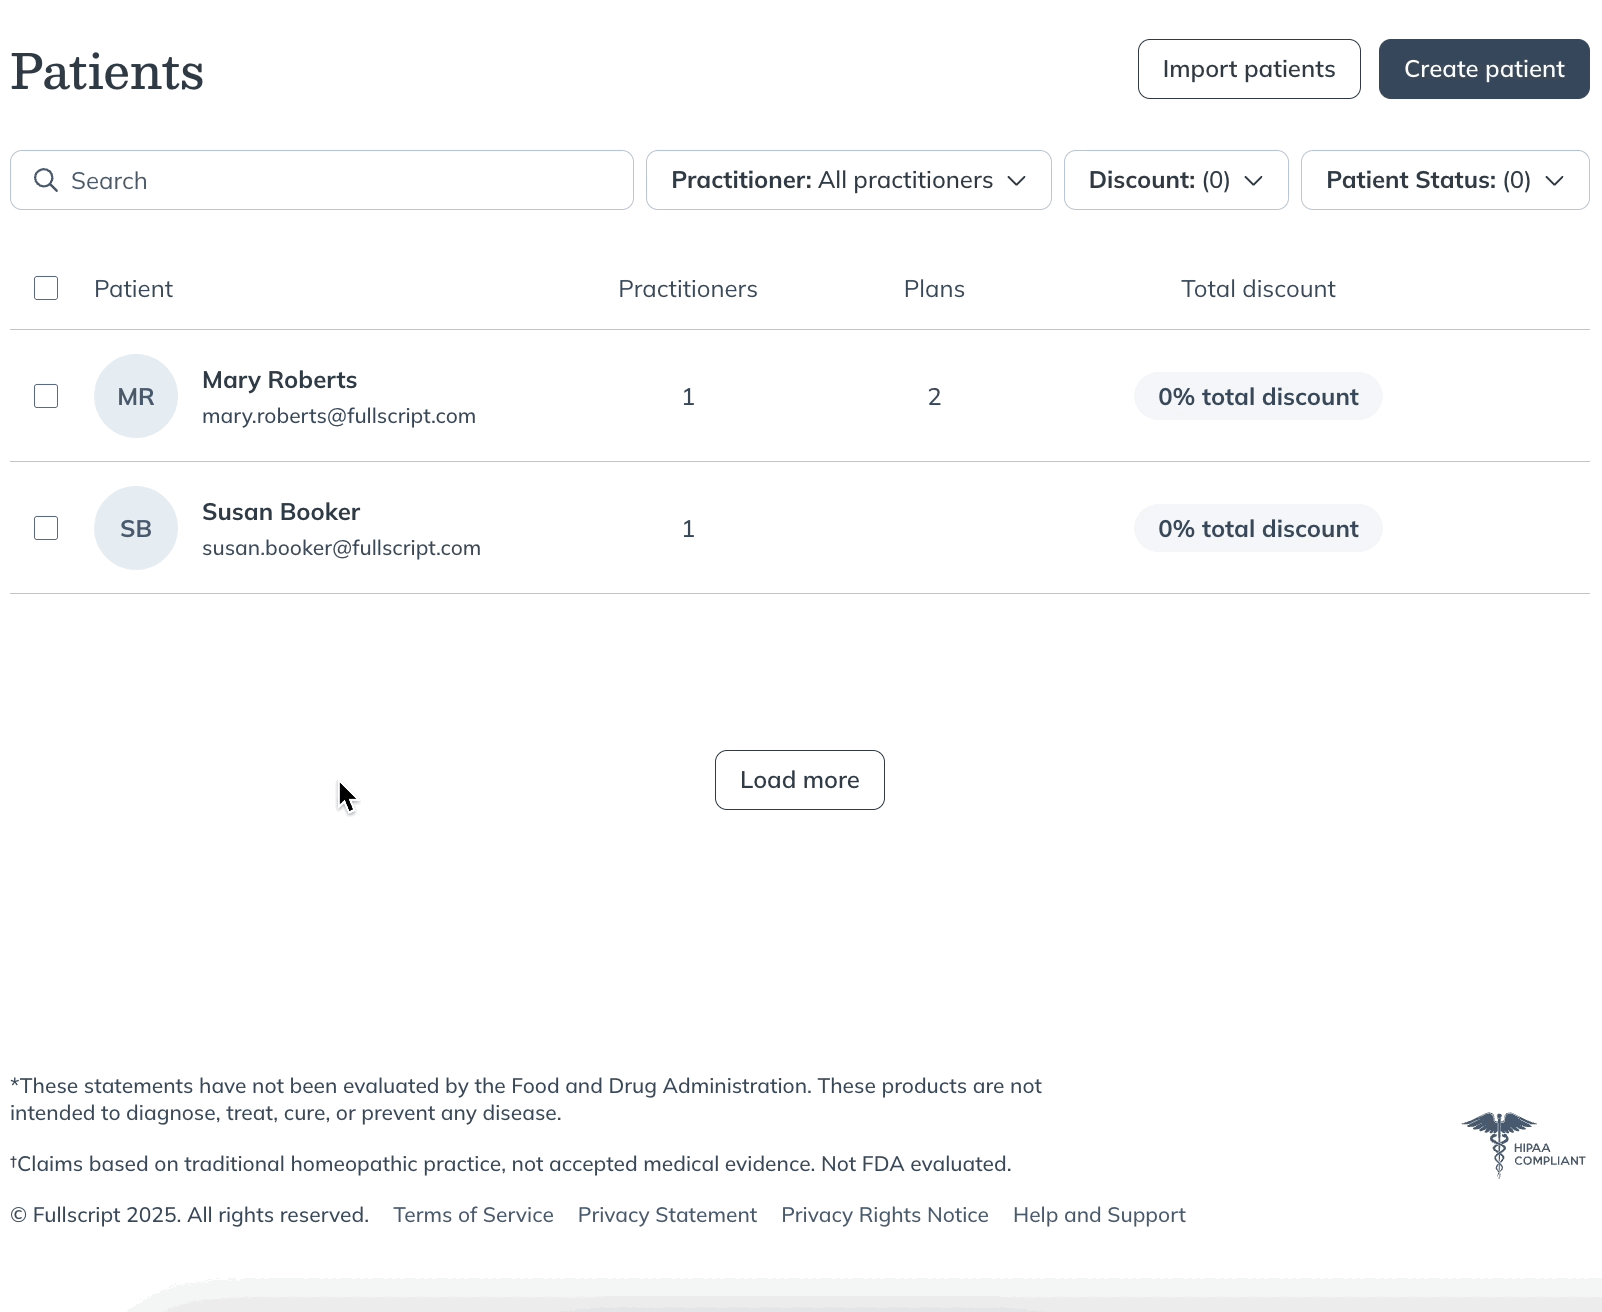Open the Terms of Service link
This screenshot has height=1312, width=1602.
pyautogui.click(x=473, y=1215)
